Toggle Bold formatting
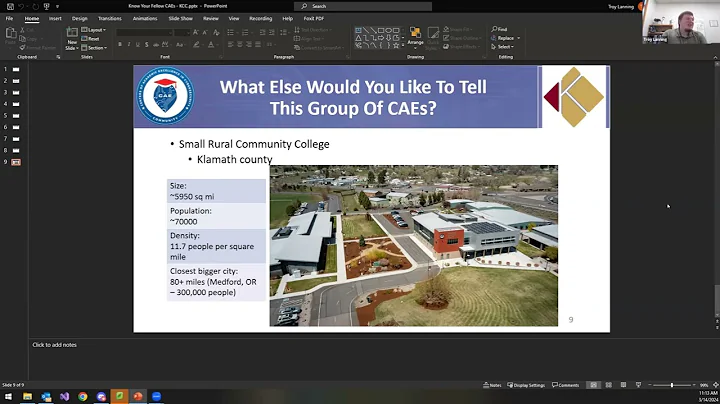The width and height of the screenshot is (720, 404). coord(120,45)
